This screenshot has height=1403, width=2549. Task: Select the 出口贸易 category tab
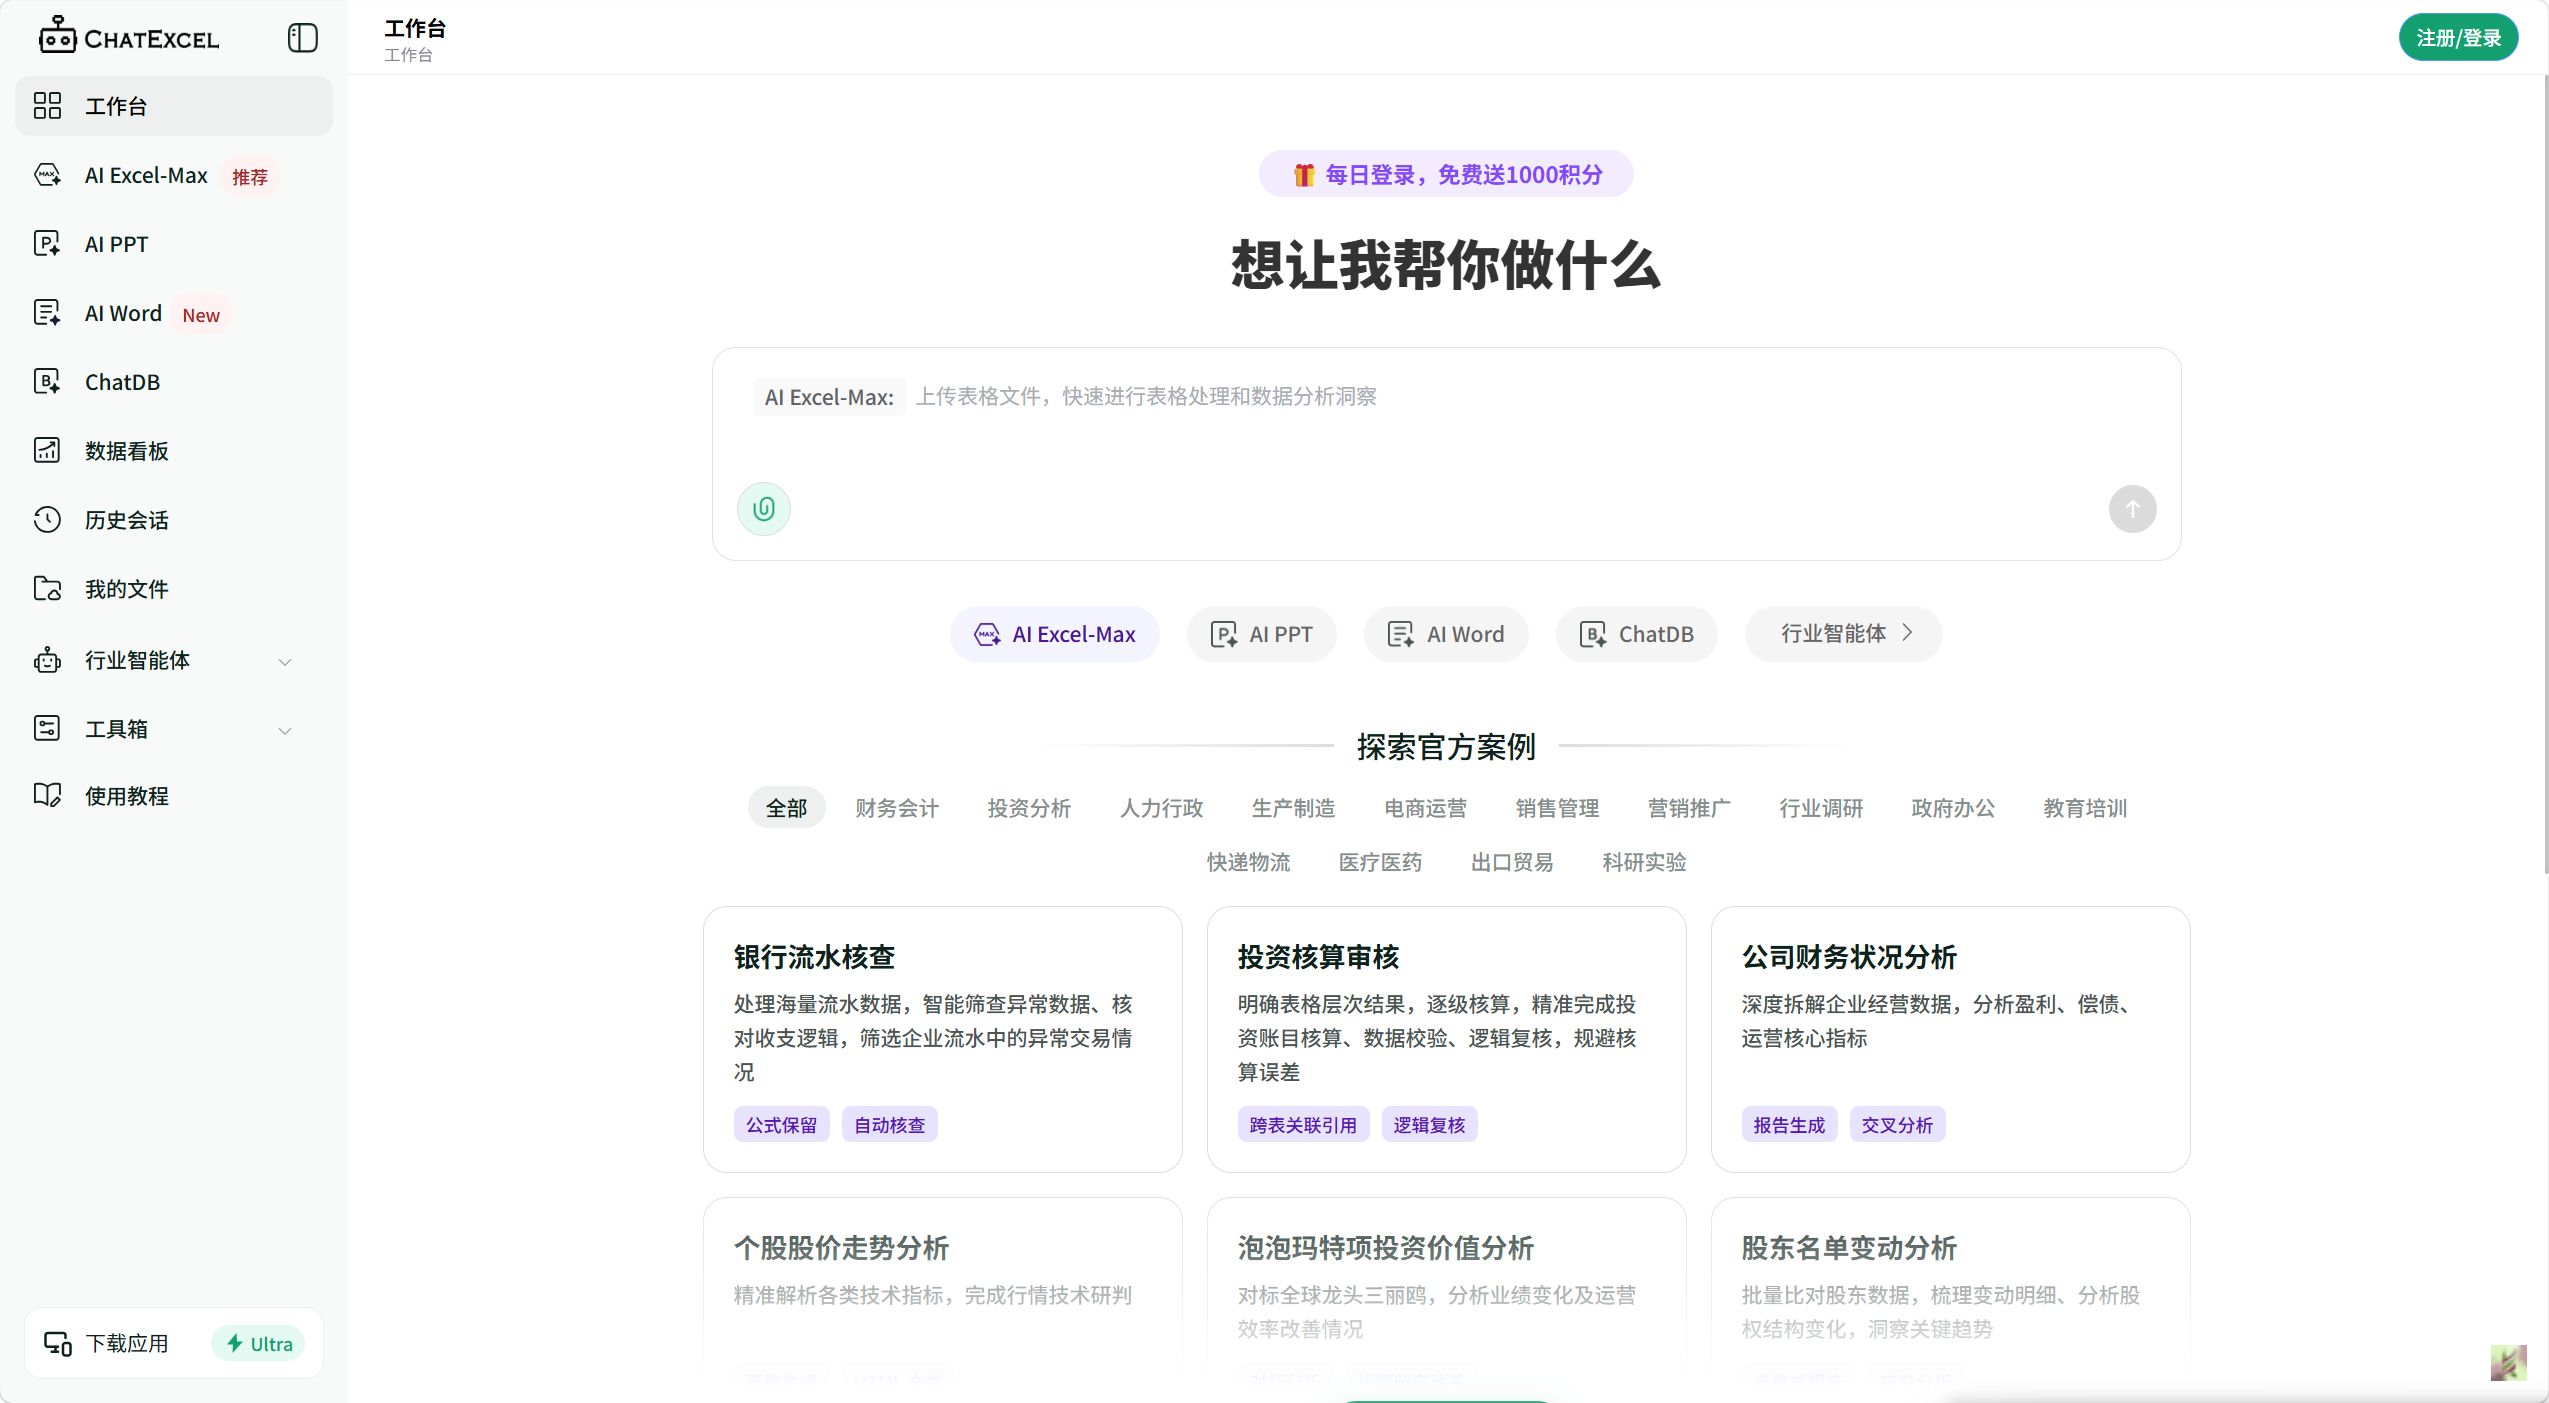(1512, 862)
